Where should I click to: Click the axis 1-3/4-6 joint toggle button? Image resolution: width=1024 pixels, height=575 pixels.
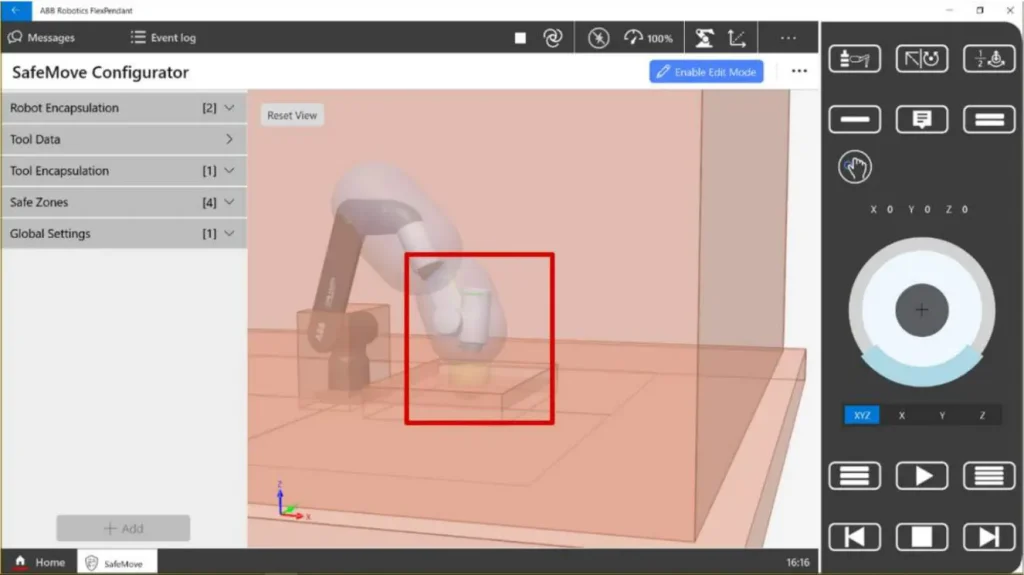click(x=989, y=59)
